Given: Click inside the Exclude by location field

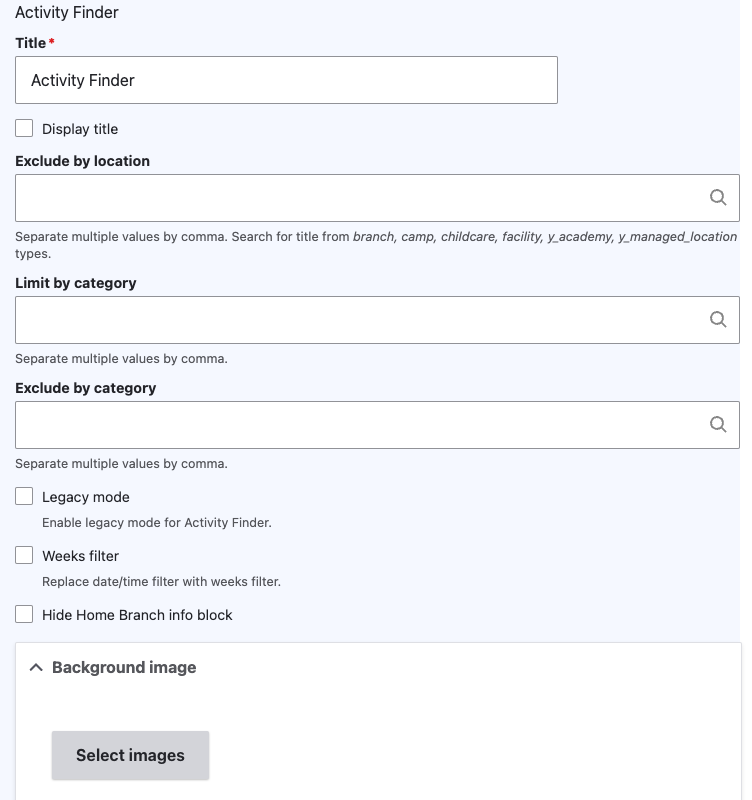Looking at the screenshot, I should (x=377, y=198).
